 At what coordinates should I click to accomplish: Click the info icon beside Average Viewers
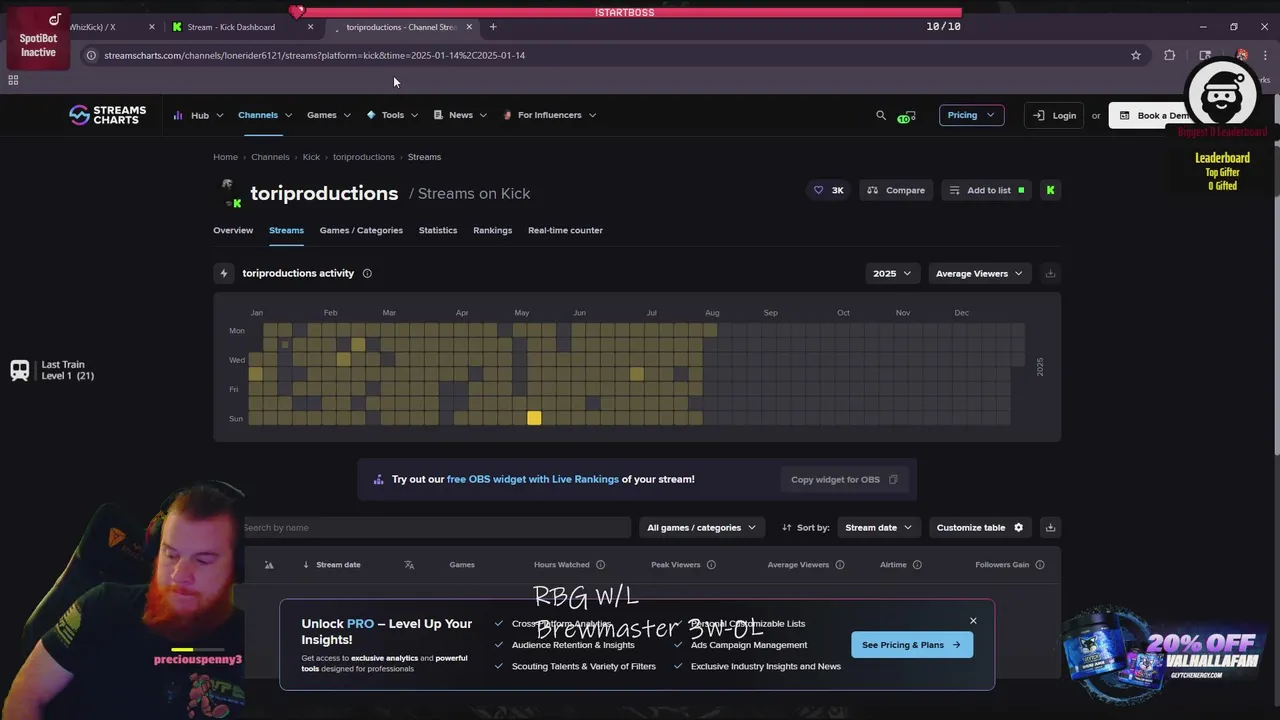840,565
